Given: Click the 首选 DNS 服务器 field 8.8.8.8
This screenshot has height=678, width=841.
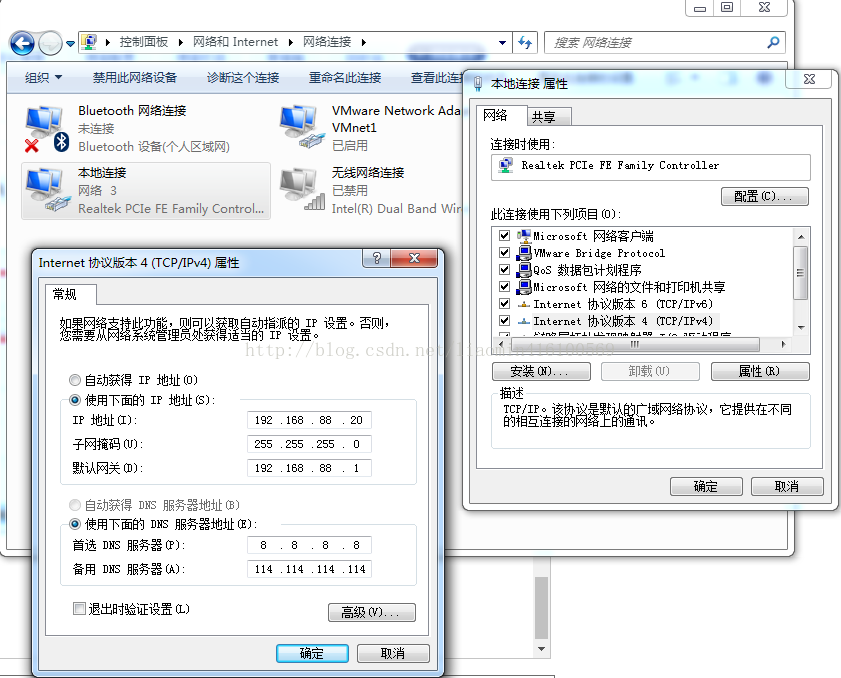Looking at the screenshot, I should pos(309,545).
